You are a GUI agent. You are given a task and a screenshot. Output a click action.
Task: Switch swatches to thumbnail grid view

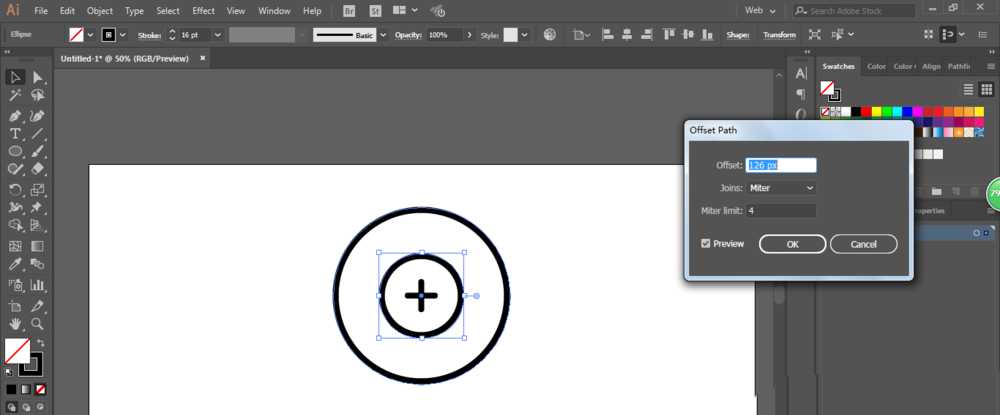[x=986, y=89]
